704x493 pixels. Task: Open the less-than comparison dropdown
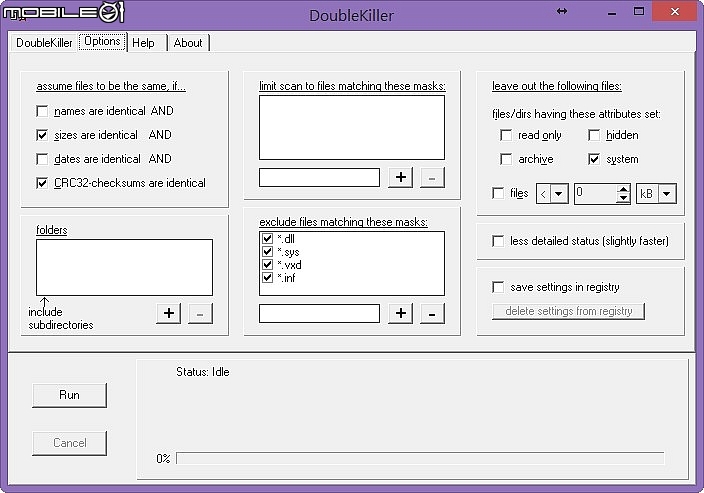click(559, 194)
